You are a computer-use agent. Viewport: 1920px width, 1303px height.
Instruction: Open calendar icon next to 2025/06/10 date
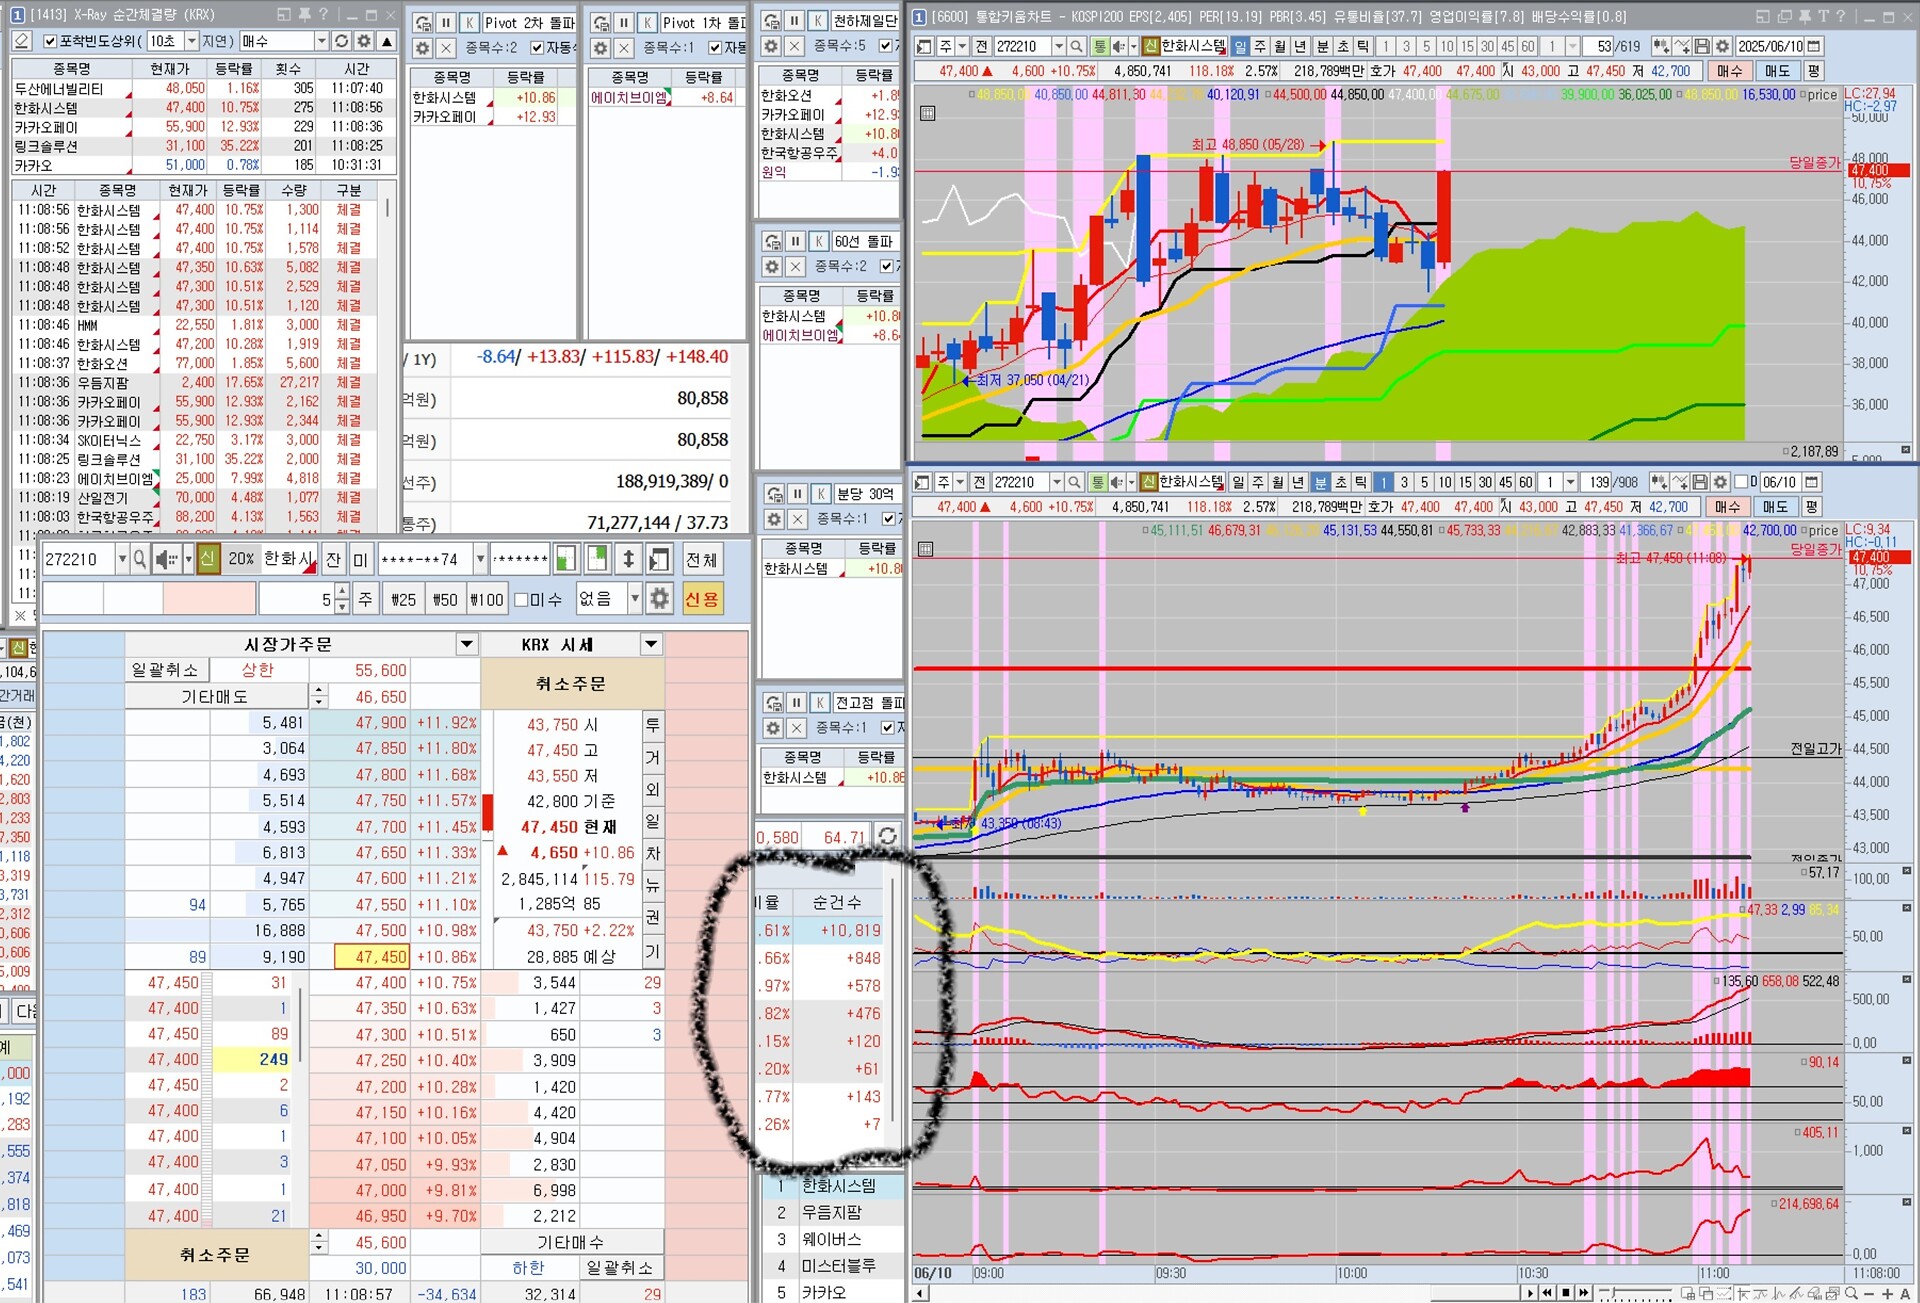tap(1814, 46)
